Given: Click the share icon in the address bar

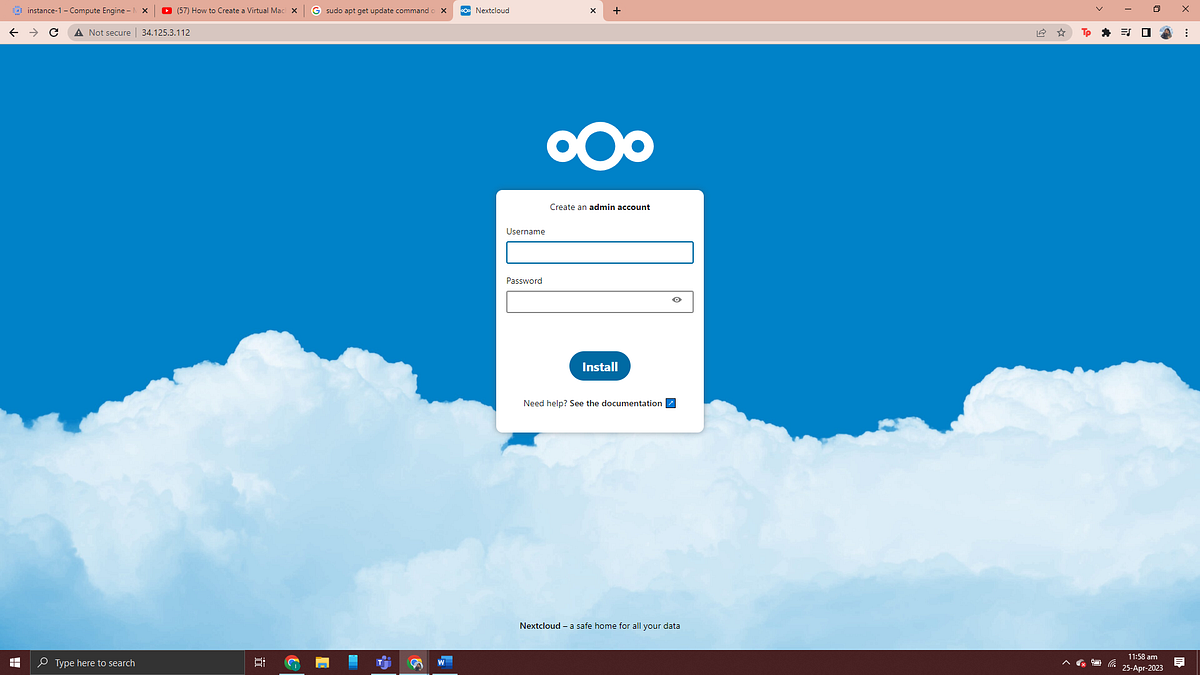Looking at the screenshot, I should (1040, 31).
